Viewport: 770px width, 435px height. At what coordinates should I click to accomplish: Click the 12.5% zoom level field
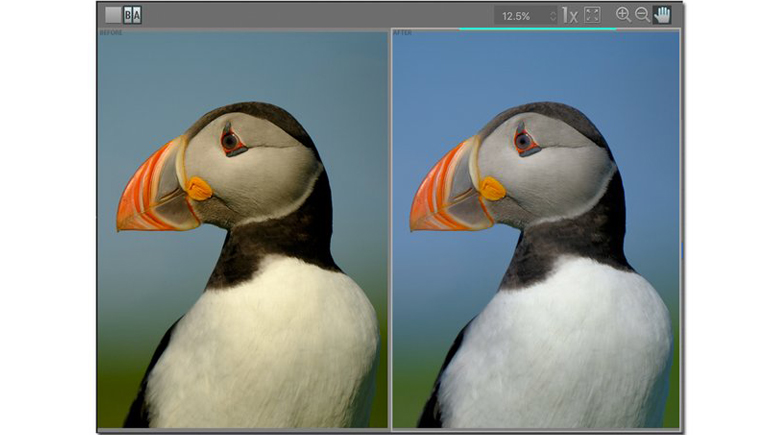pyautogui.click(x=517, y=16)
